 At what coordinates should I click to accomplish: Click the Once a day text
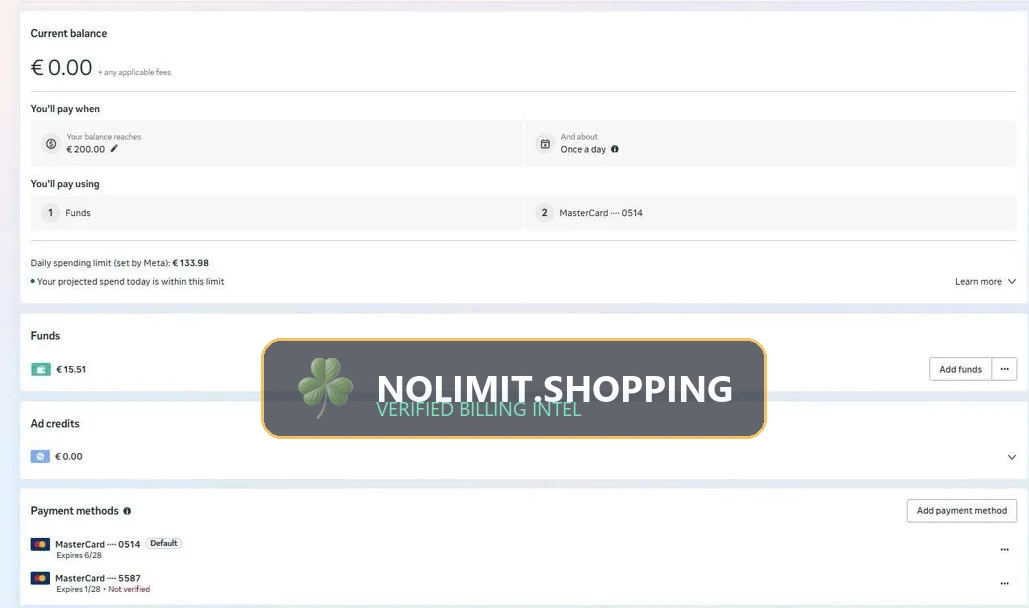click(583, 149)
